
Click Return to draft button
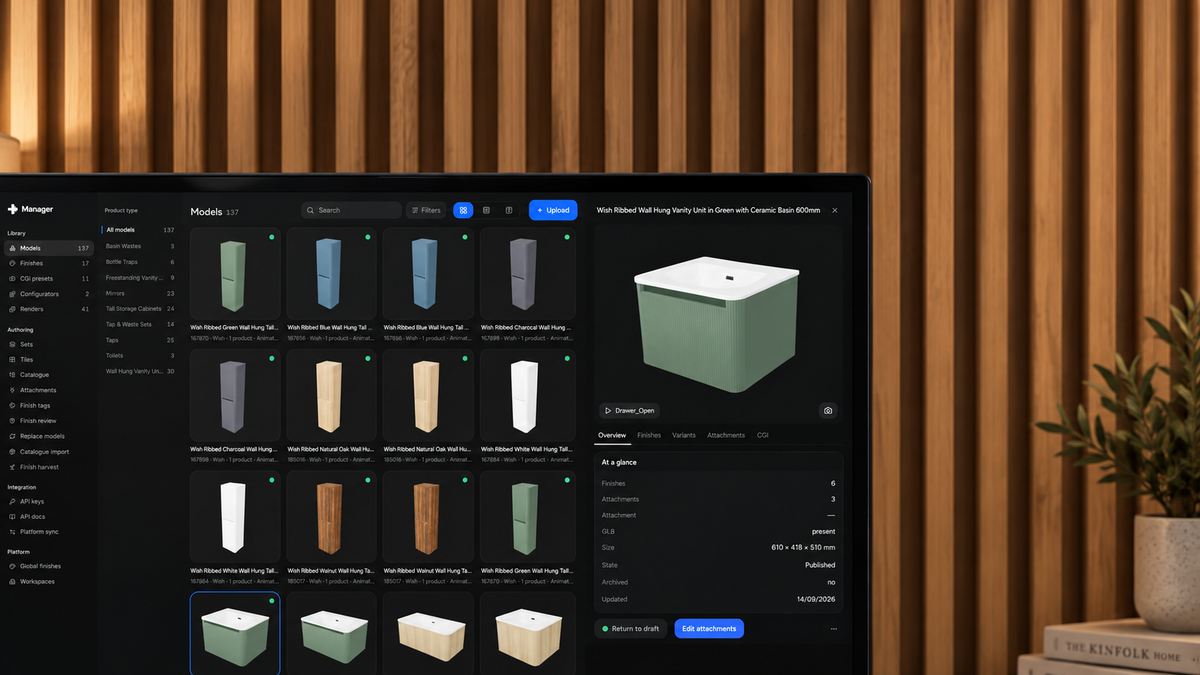click(x=631, y=629)
